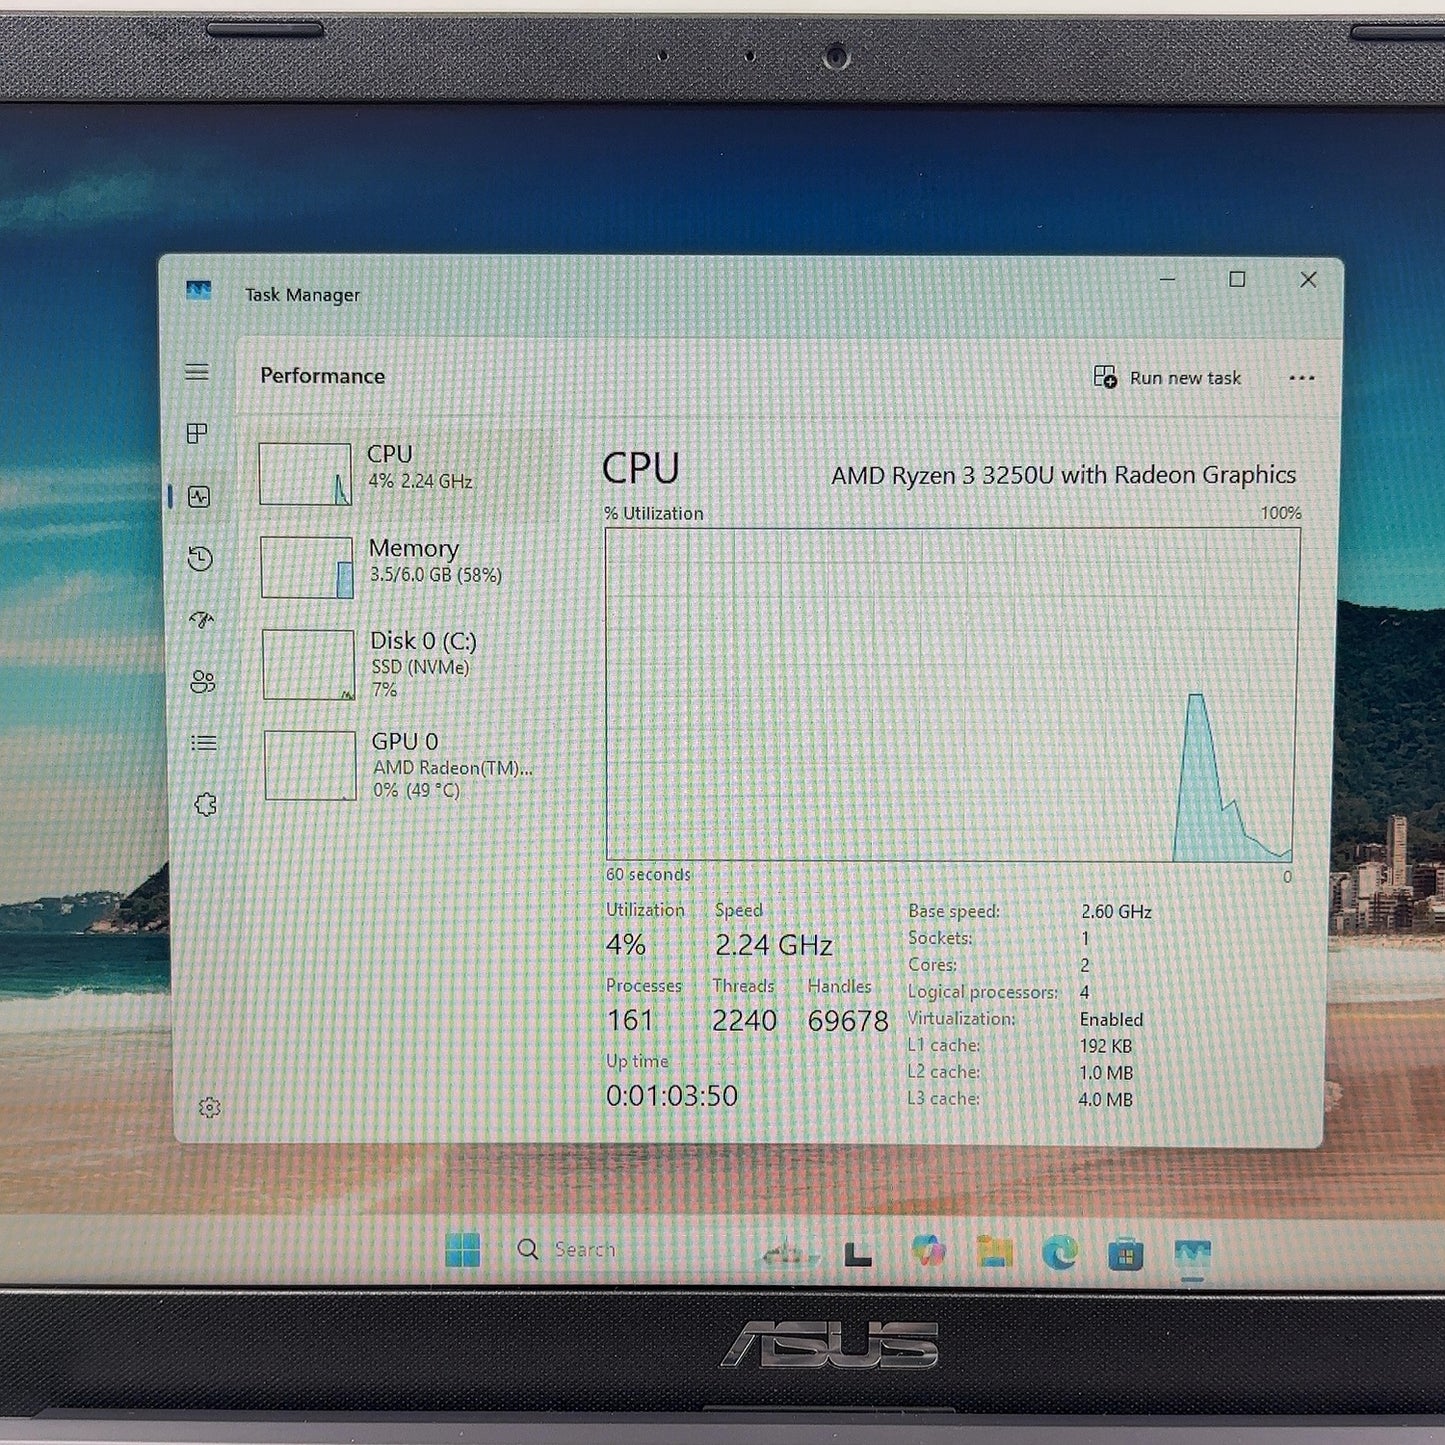The height and width of the screenshot is (1445, 1445).
Task: Click the Task Manager taskbar icon
Action: pos(1193,1254)
